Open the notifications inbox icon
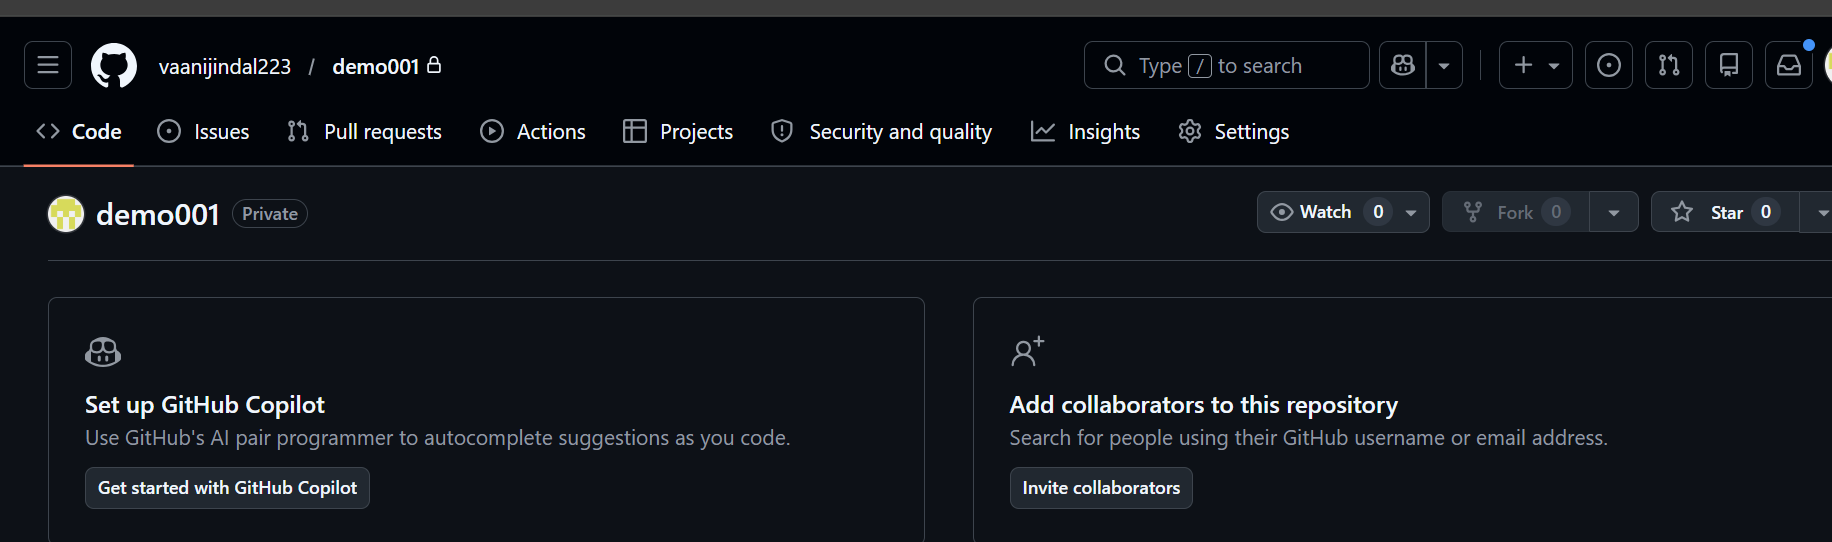Viewport: 1832px width, 542px height. [1788, 66]
